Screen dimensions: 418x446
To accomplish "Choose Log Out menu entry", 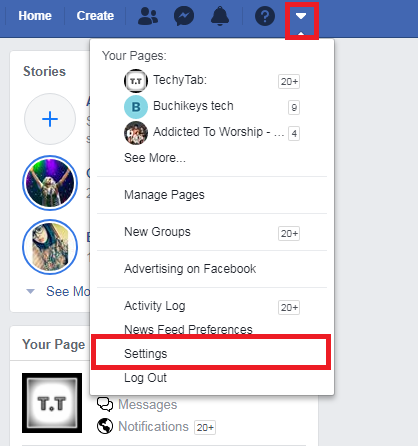I will tap(145, 378).
